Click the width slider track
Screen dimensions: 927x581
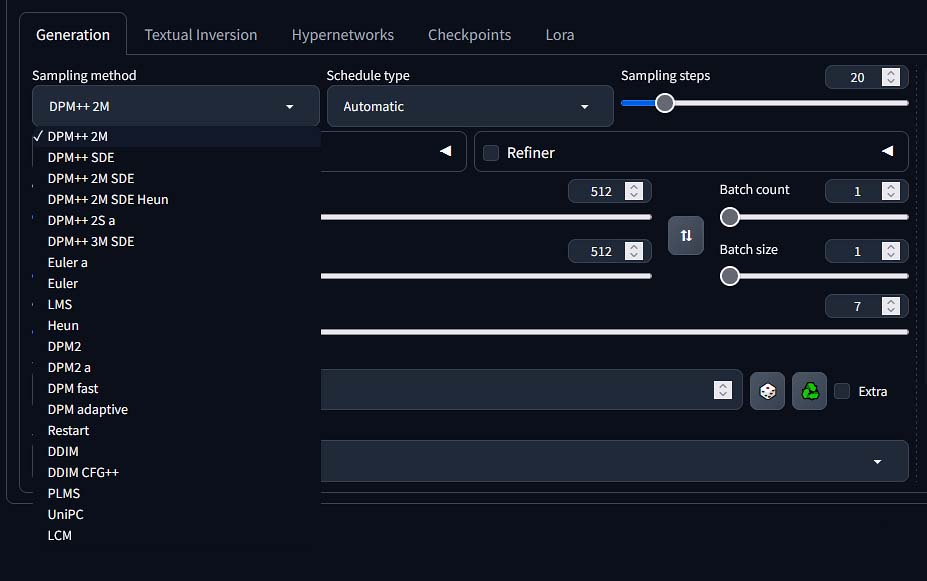(486, 217)
